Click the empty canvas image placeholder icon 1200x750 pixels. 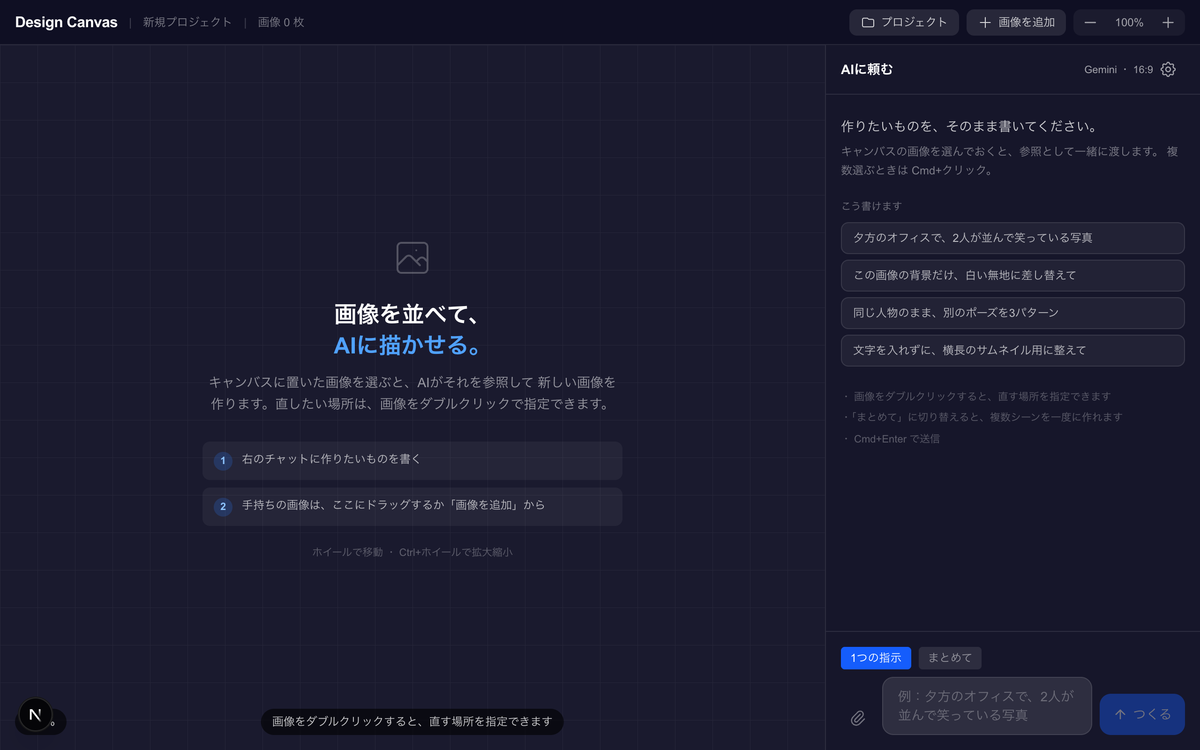pyautogui.click(x=412, y=257)
